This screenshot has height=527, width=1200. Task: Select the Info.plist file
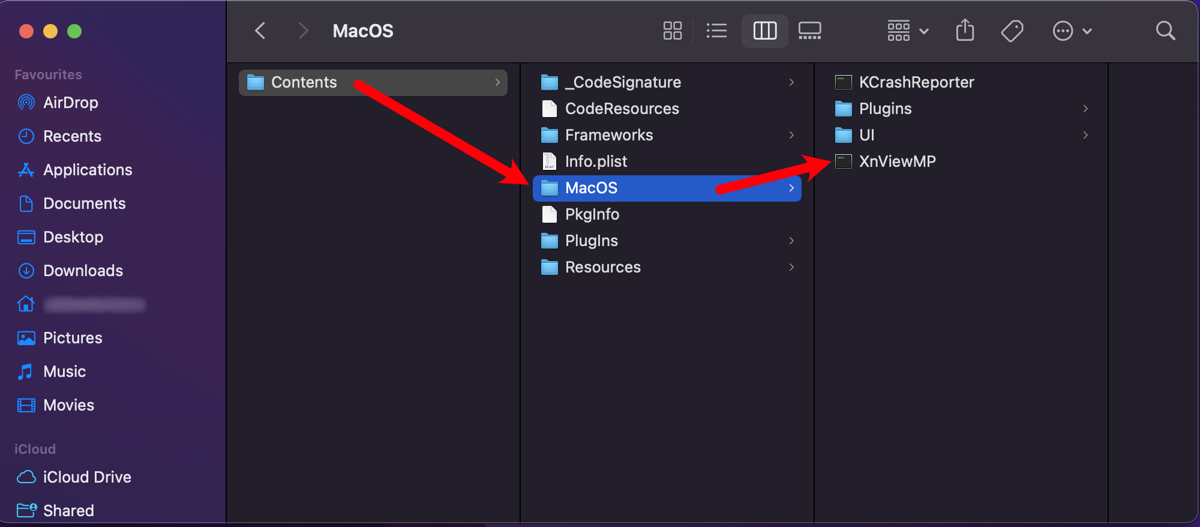[596, 161]
